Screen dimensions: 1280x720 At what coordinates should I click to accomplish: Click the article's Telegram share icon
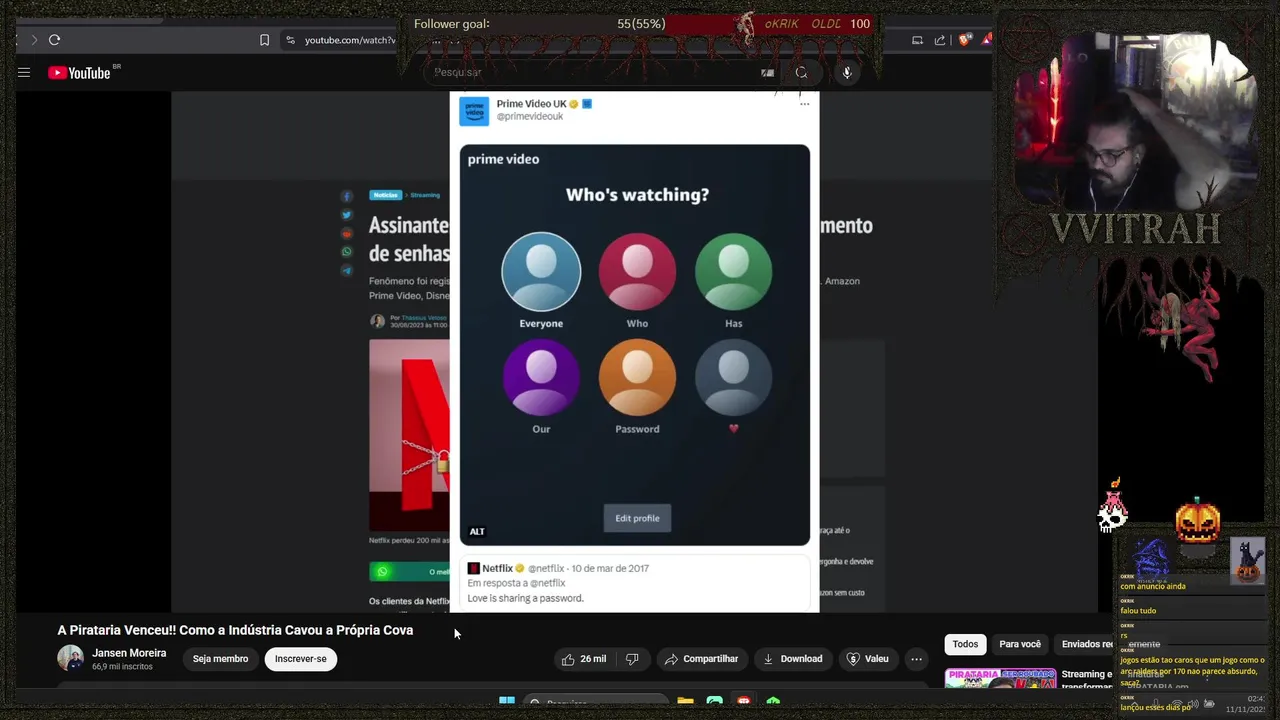coord(347,271)
